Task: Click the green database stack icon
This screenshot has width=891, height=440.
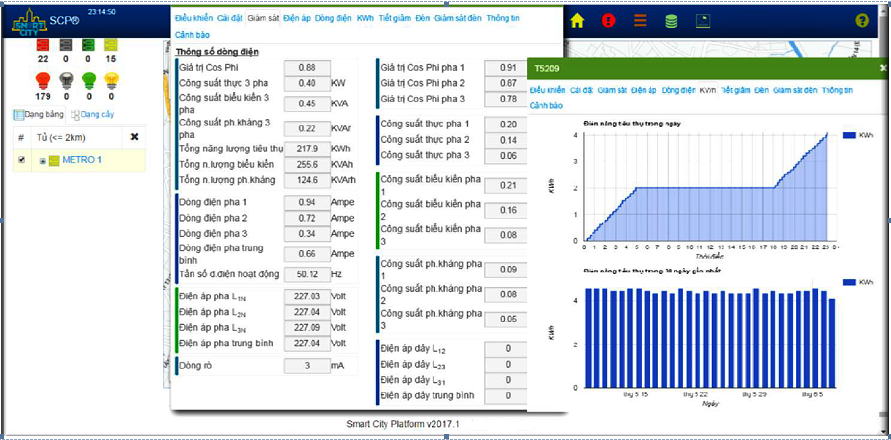Action: pos(671,20)
